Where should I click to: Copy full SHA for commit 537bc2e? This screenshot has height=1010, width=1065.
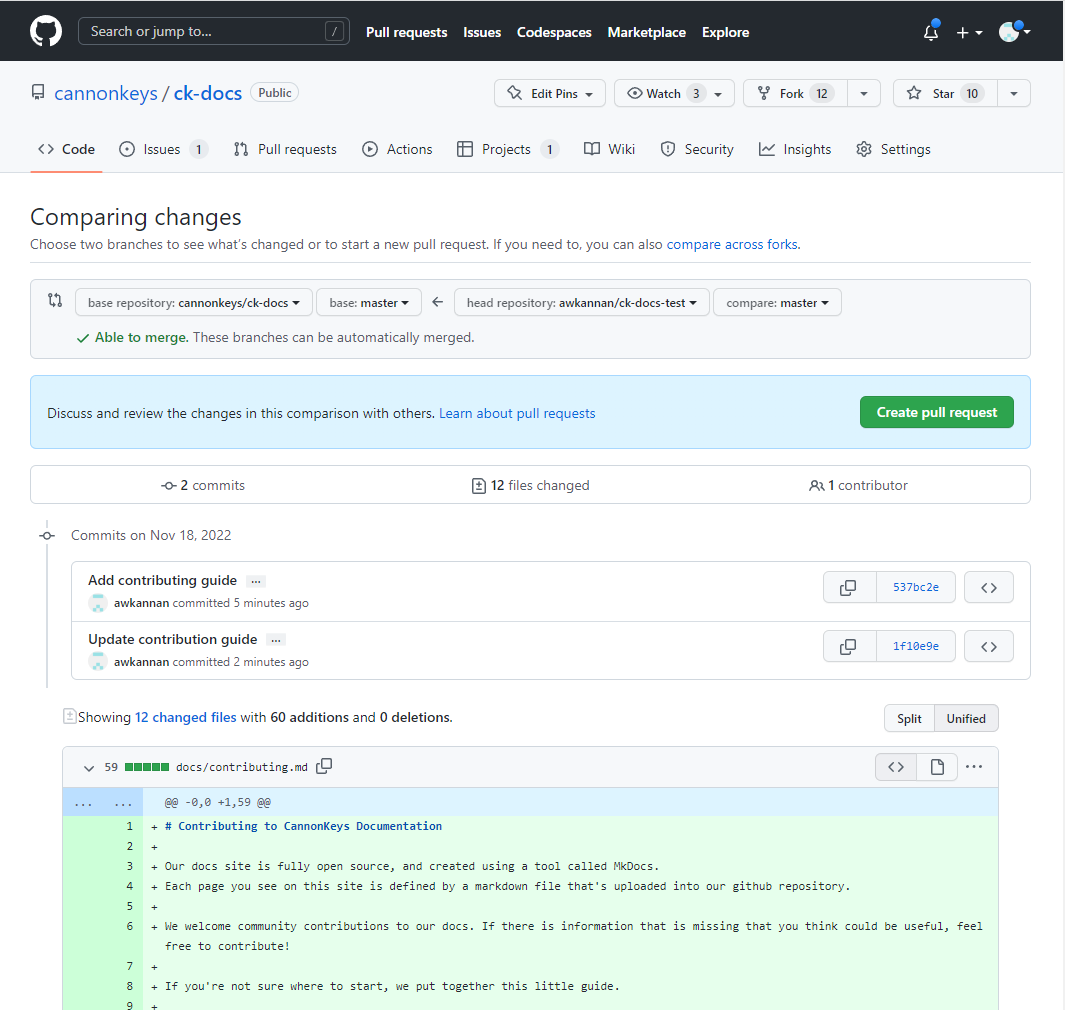point(848,588)
